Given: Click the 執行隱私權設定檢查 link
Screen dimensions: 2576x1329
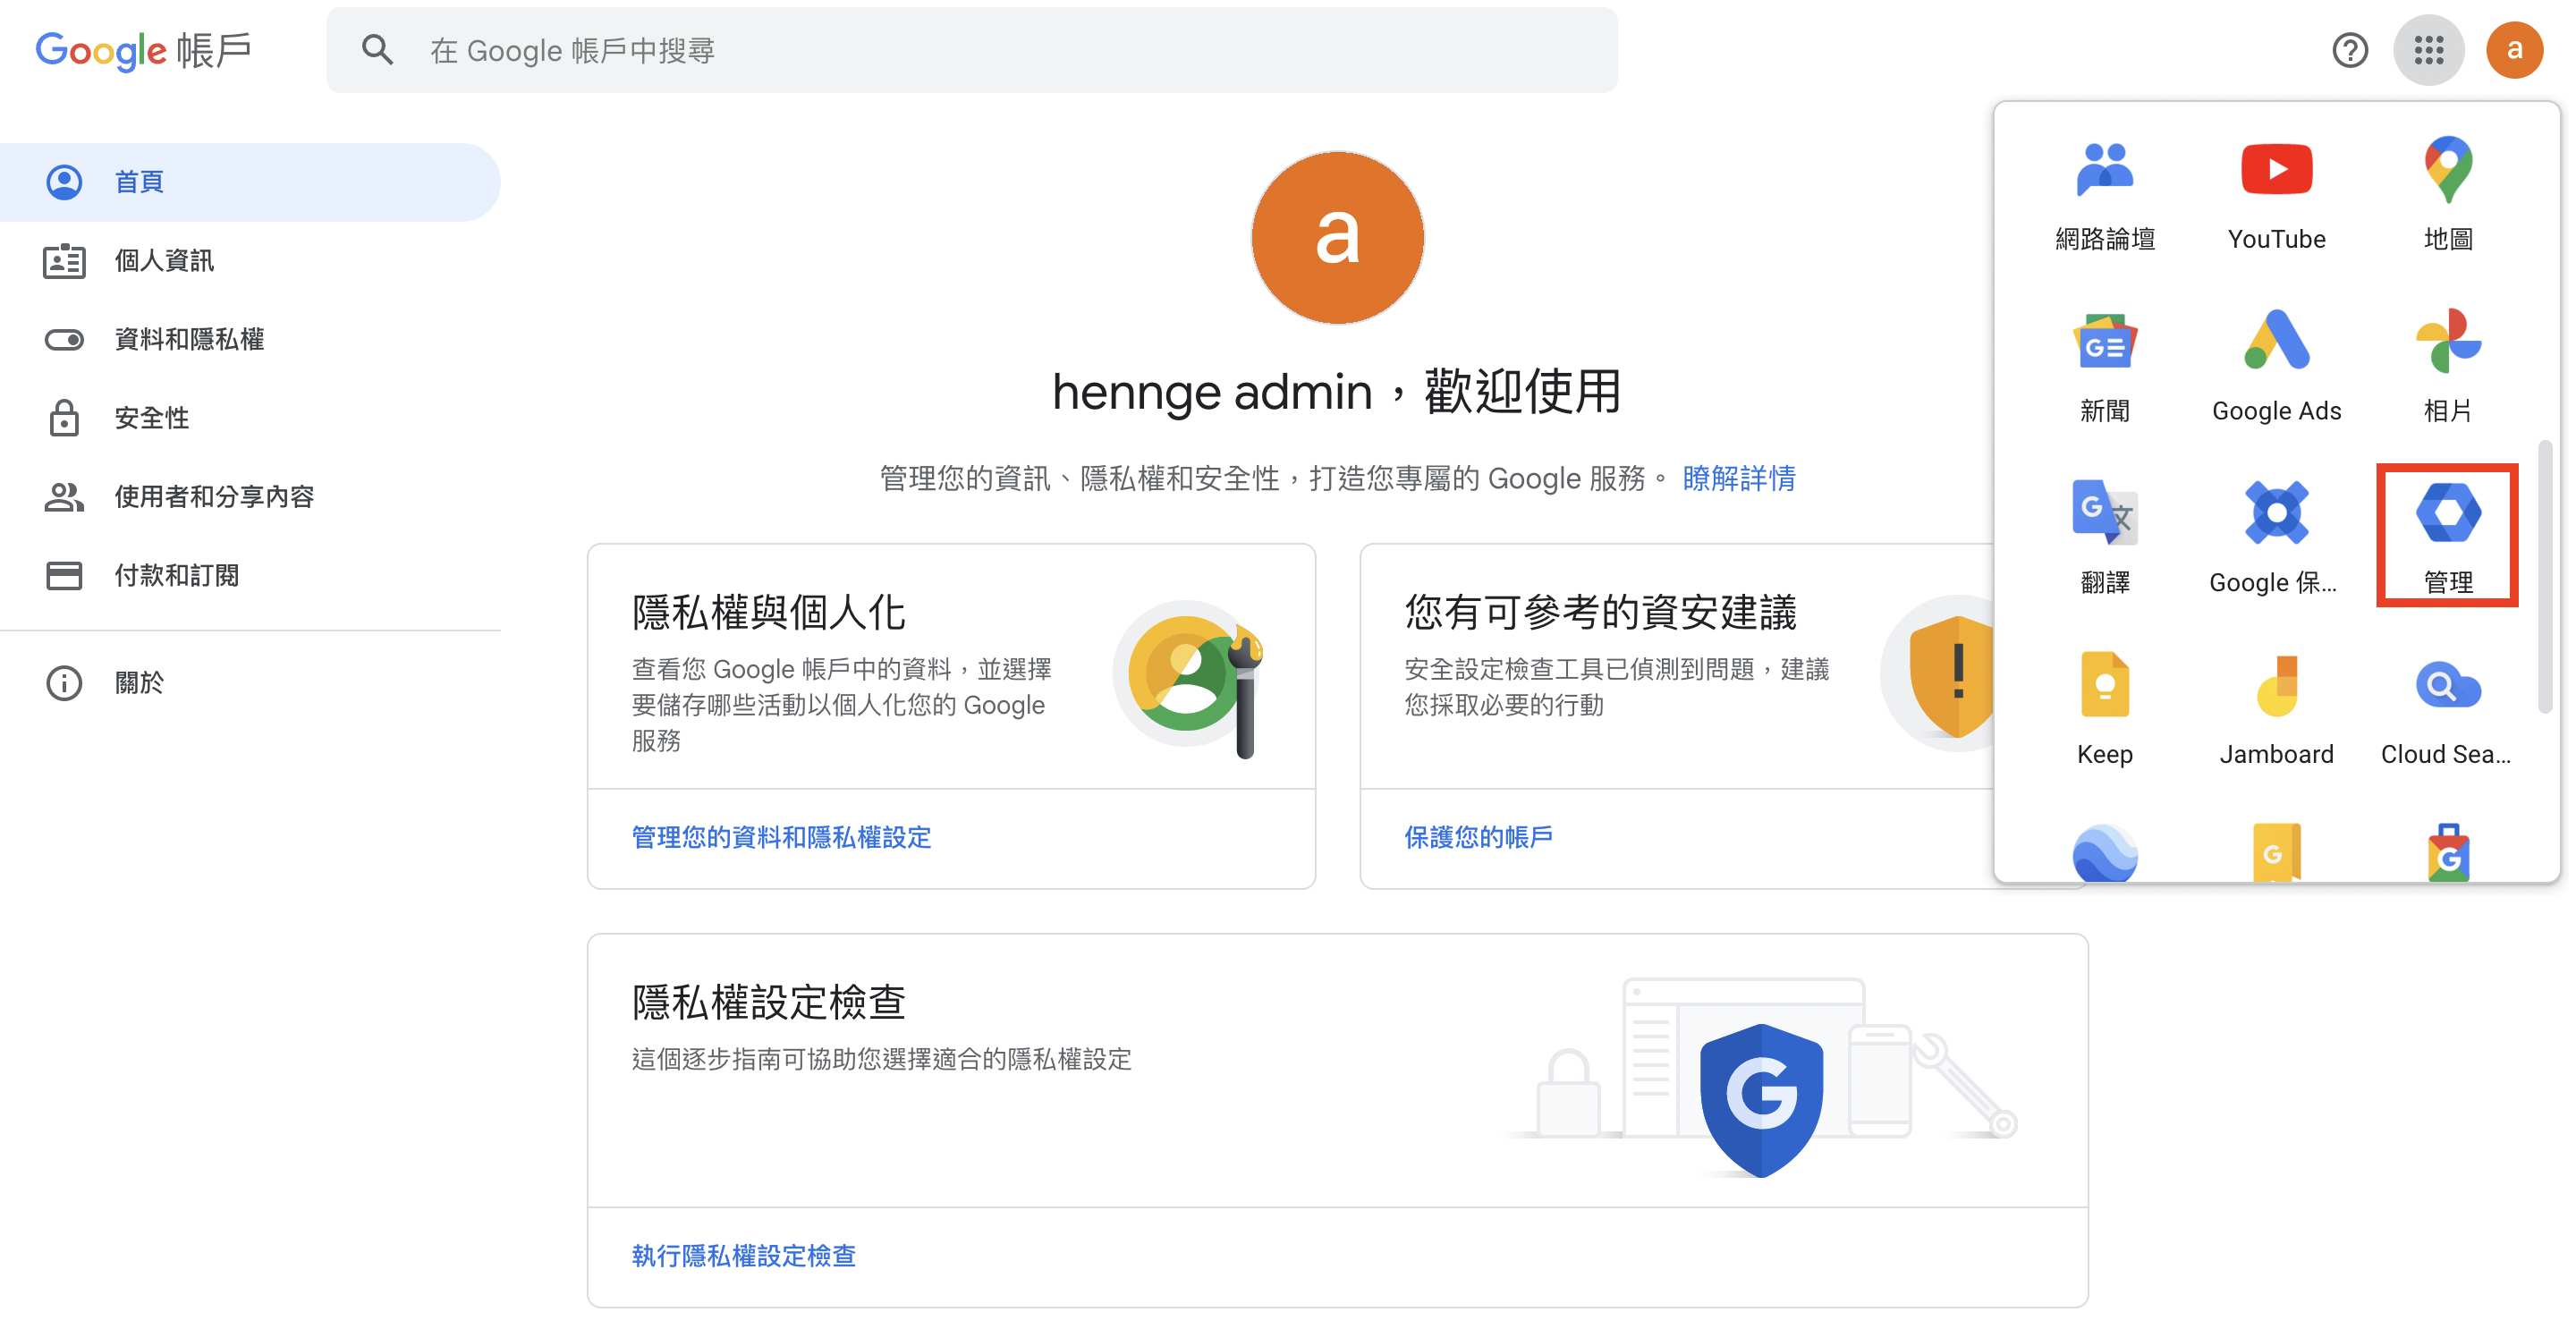Looking at the screenshot, I should click(x=743, y=1256).
